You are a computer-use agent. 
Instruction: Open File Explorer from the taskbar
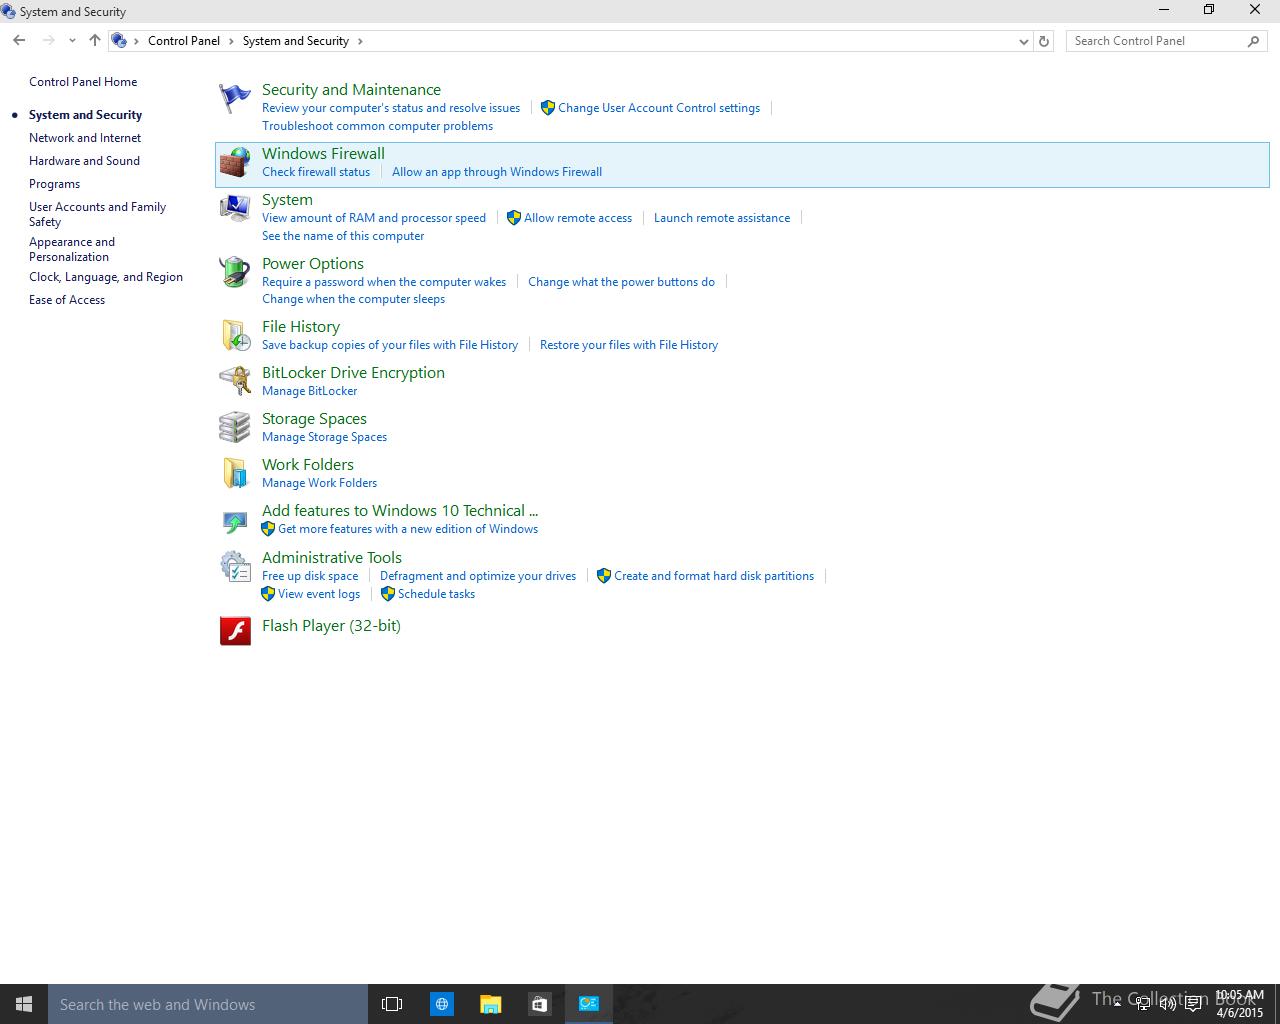coord(490,1004)
